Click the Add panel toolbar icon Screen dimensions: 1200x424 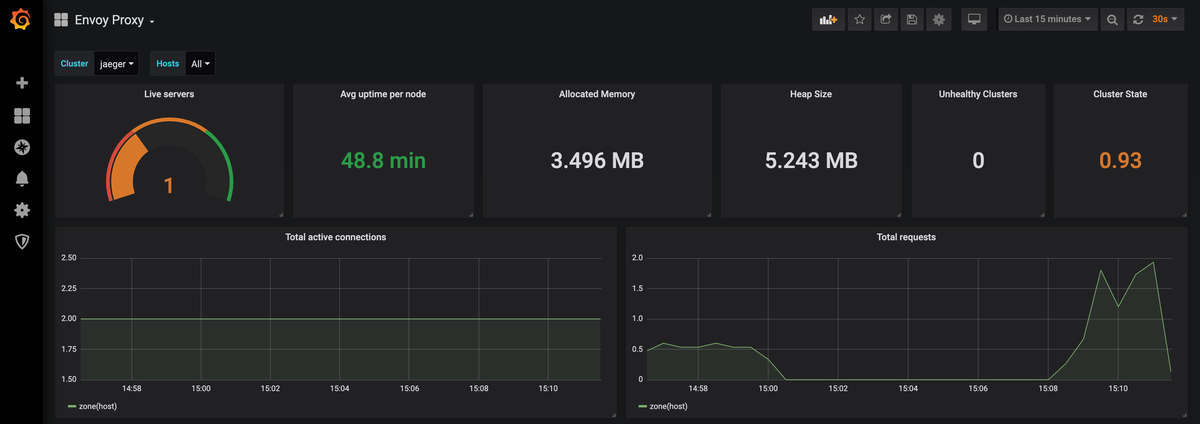[827, 19]
